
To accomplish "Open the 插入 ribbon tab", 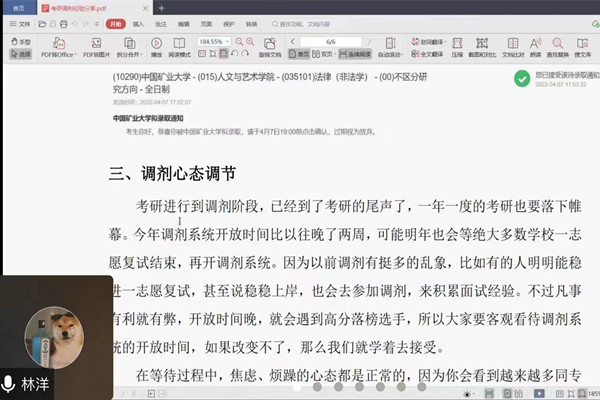I will pyautogui.click(x=138, y=22).
